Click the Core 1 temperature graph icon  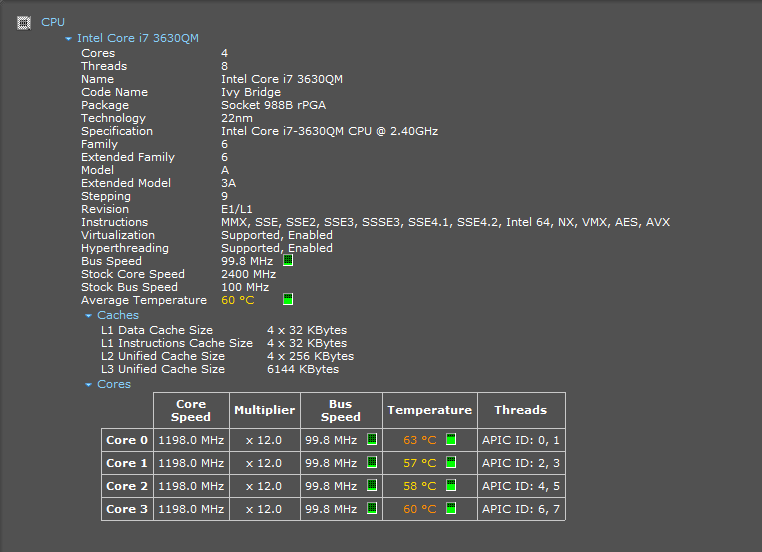tap(451, 463)
